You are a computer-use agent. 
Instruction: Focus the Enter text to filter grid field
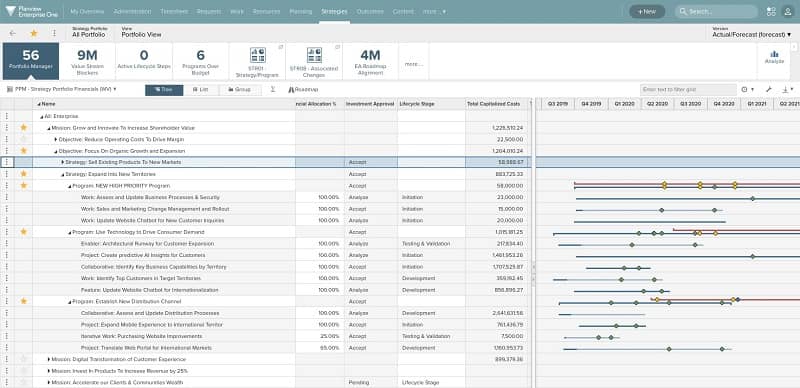[x=688, y=89]
